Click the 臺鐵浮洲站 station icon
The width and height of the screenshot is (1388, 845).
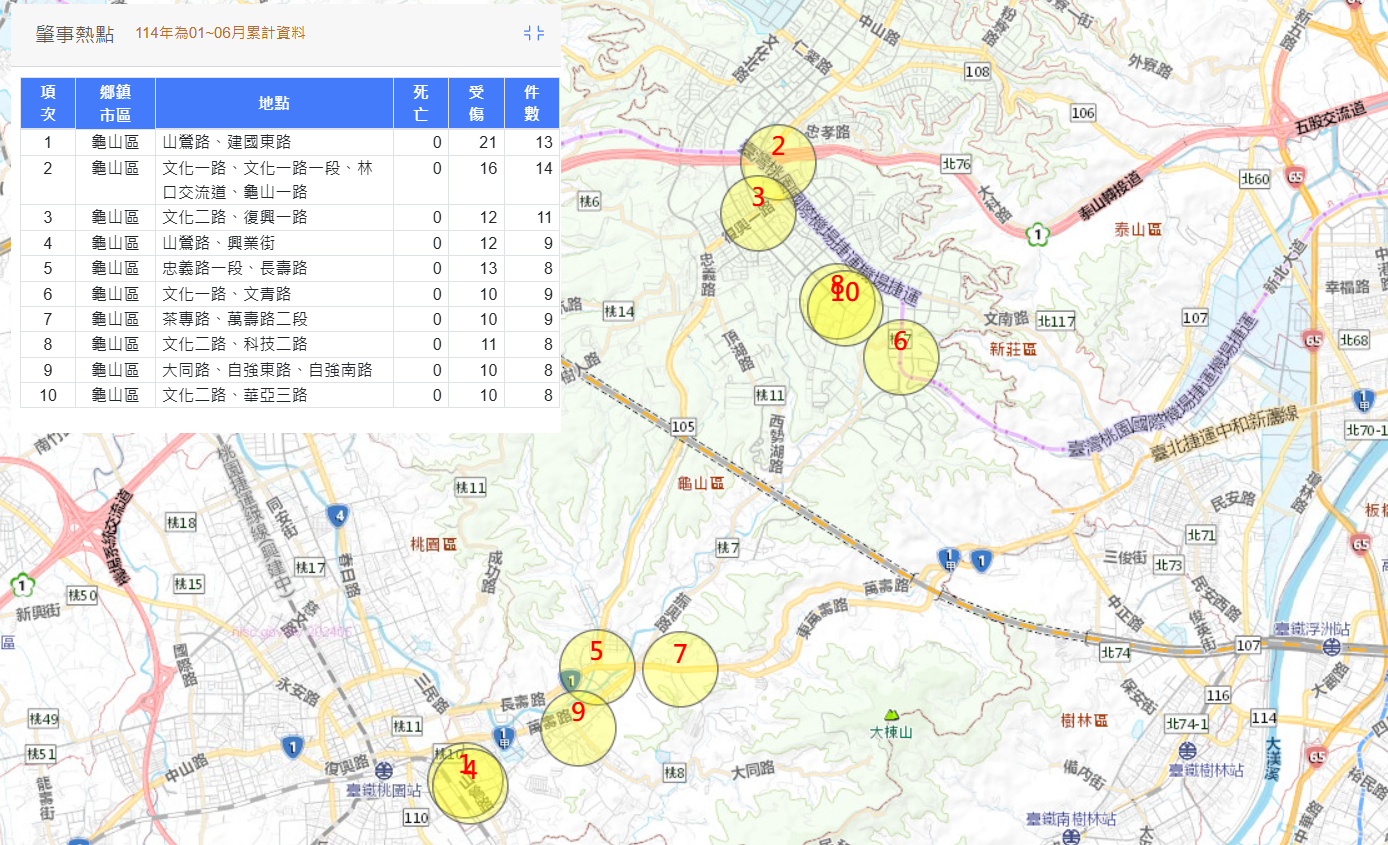1332,648
